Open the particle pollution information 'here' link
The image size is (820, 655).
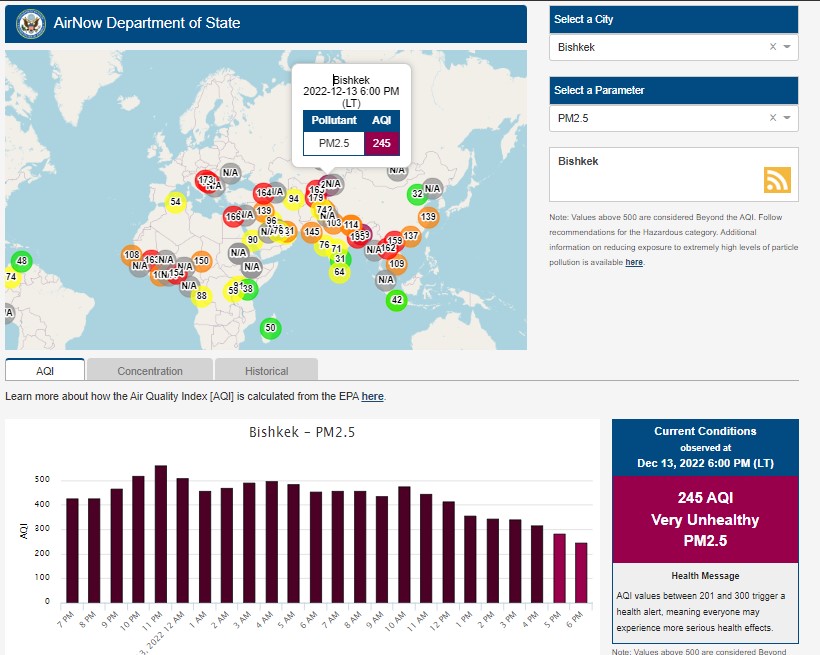coord(634,262)
